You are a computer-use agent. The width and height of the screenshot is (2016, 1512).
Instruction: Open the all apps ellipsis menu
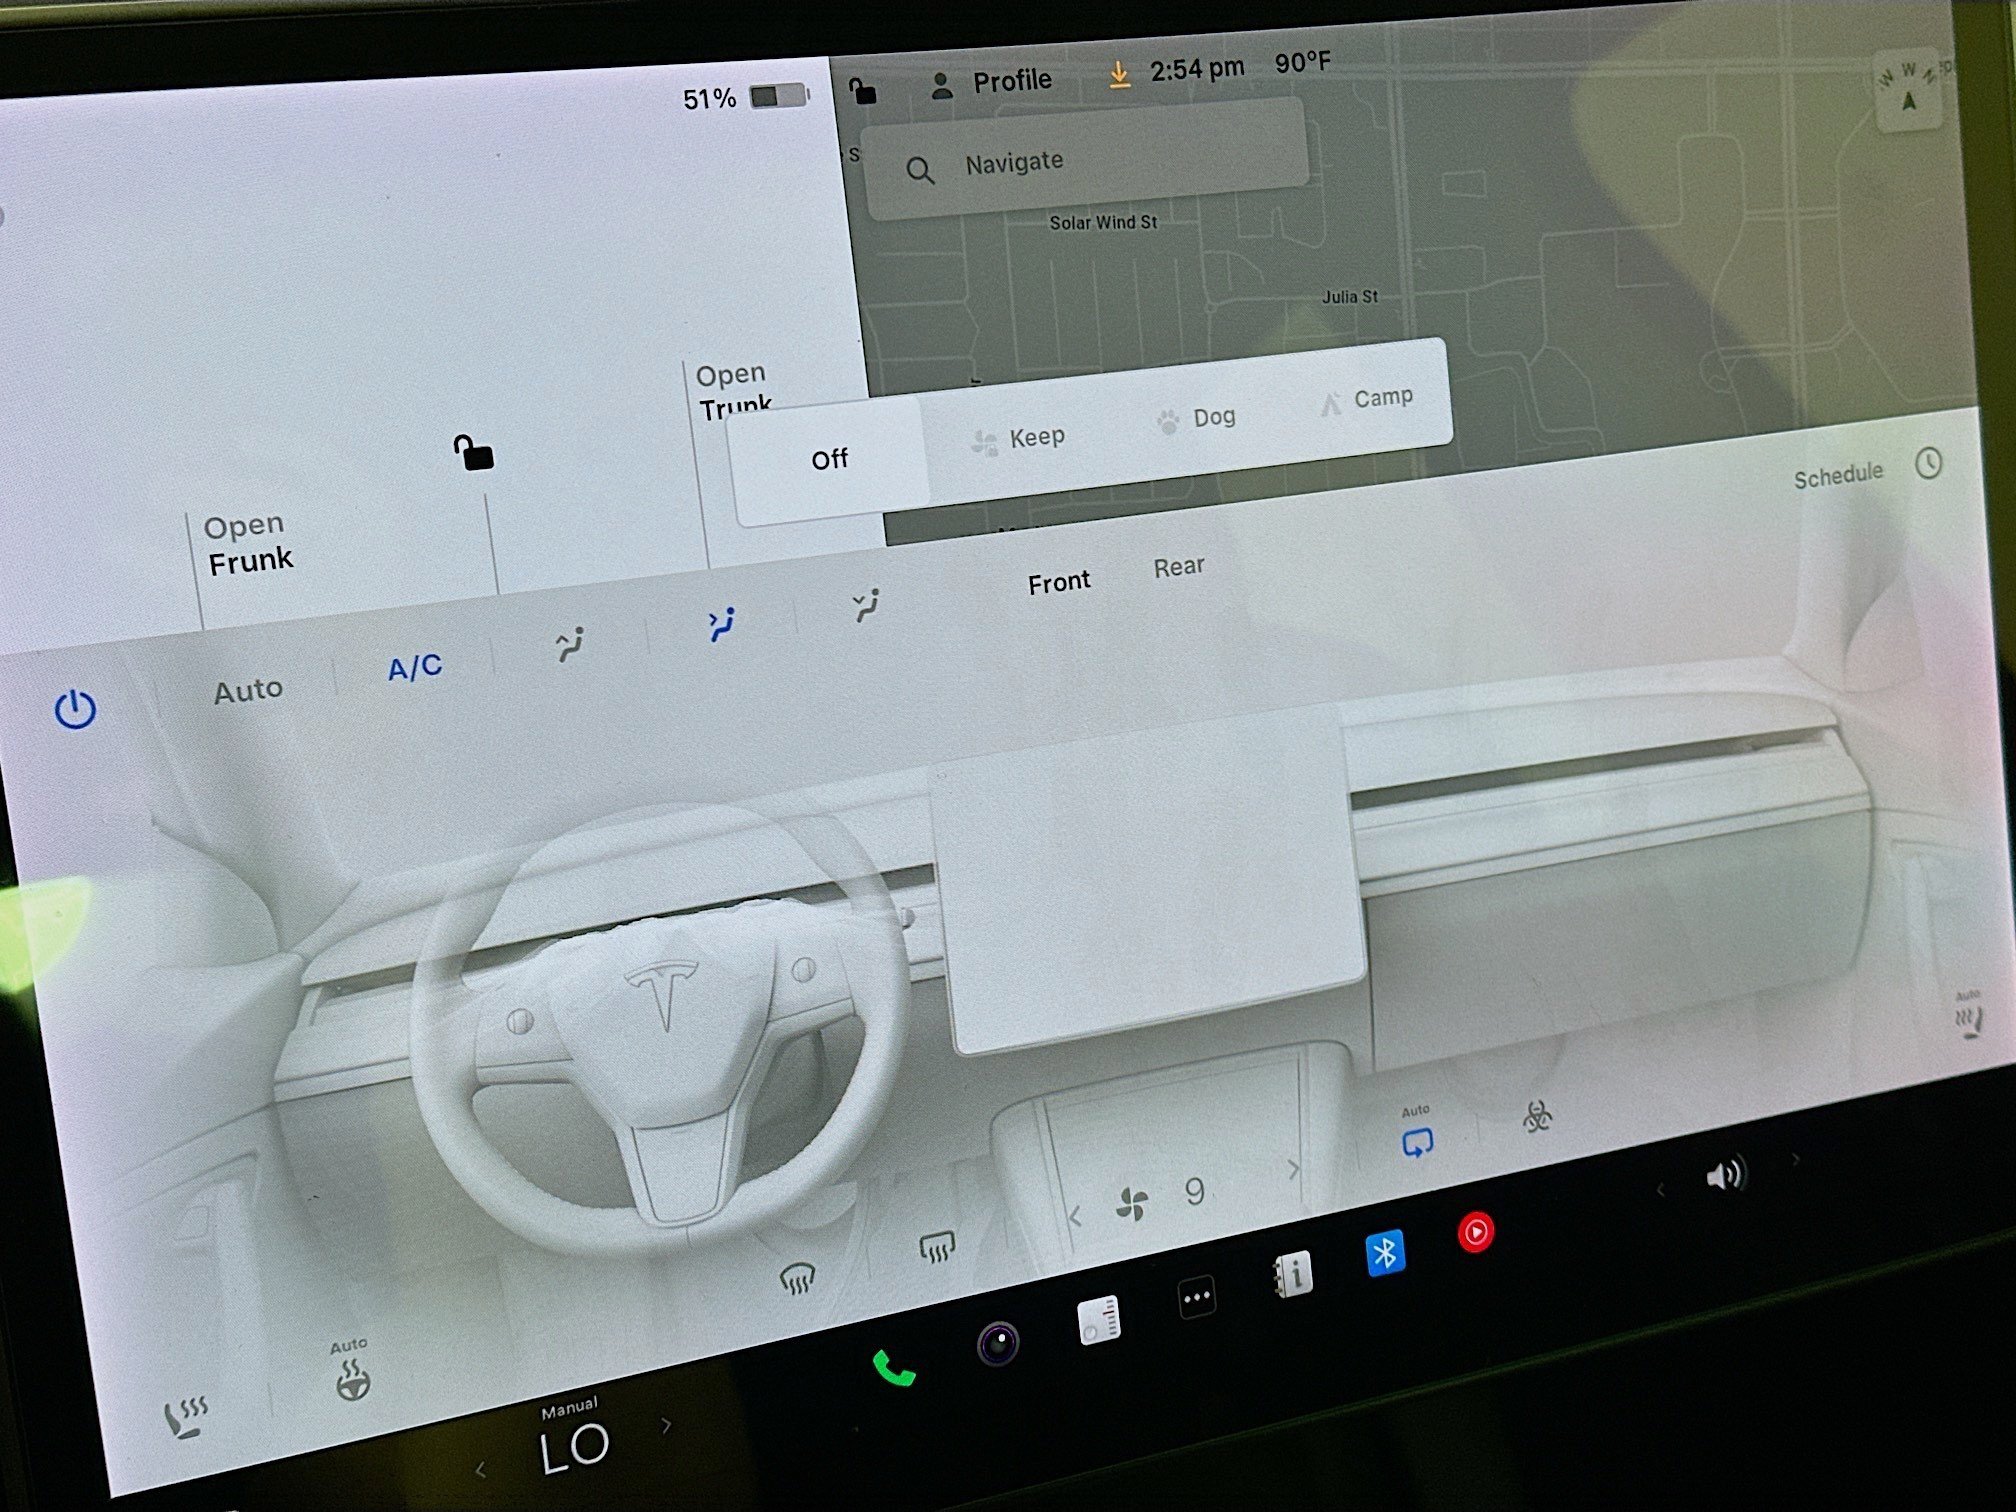pyautogui.click(x=1197, y=1297)
